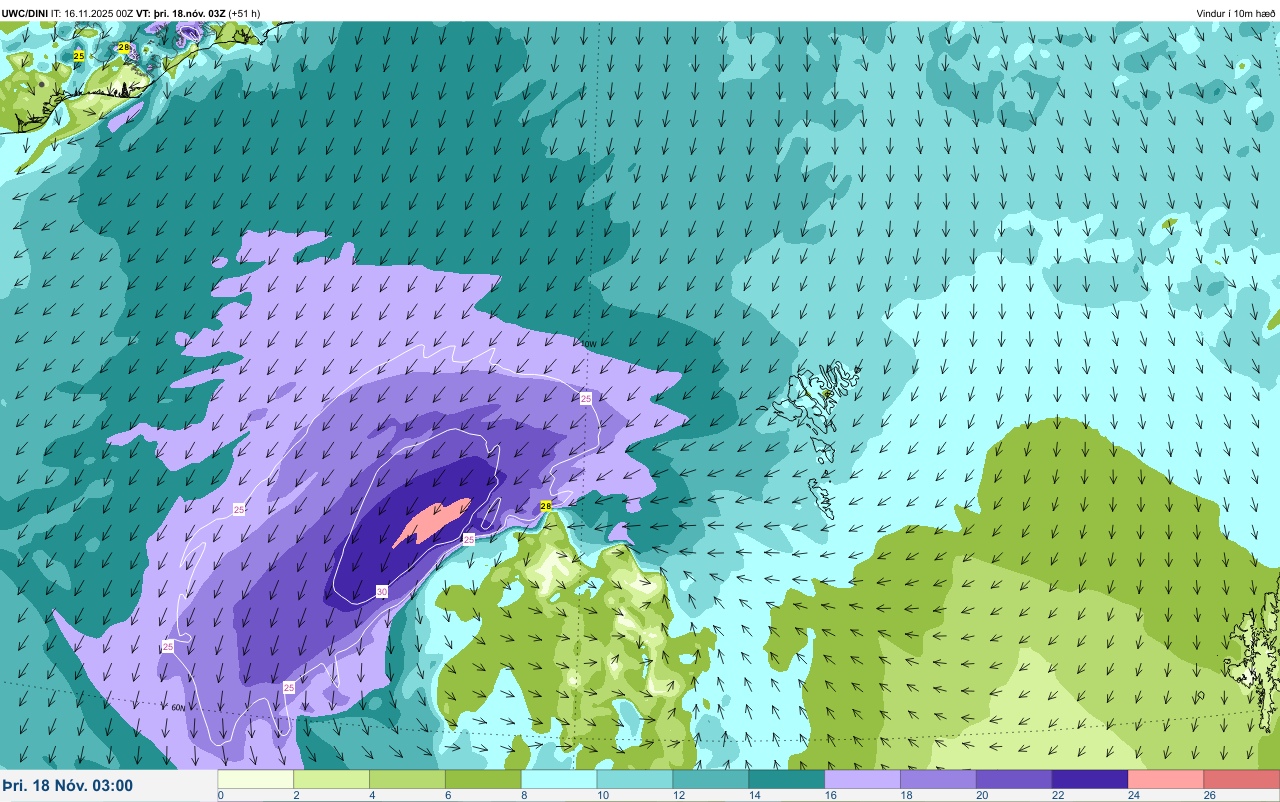
Task: Click the '10W' longitude label
Action: point(588,344)
